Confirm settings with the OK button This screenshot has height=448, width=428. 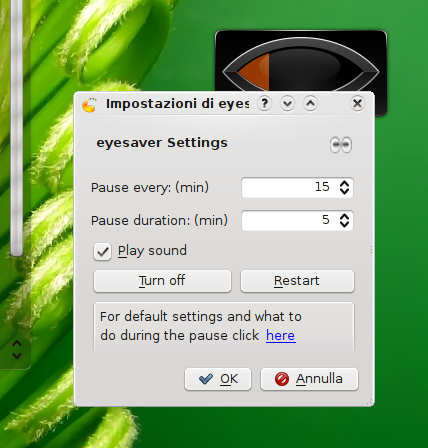[218, 379]
